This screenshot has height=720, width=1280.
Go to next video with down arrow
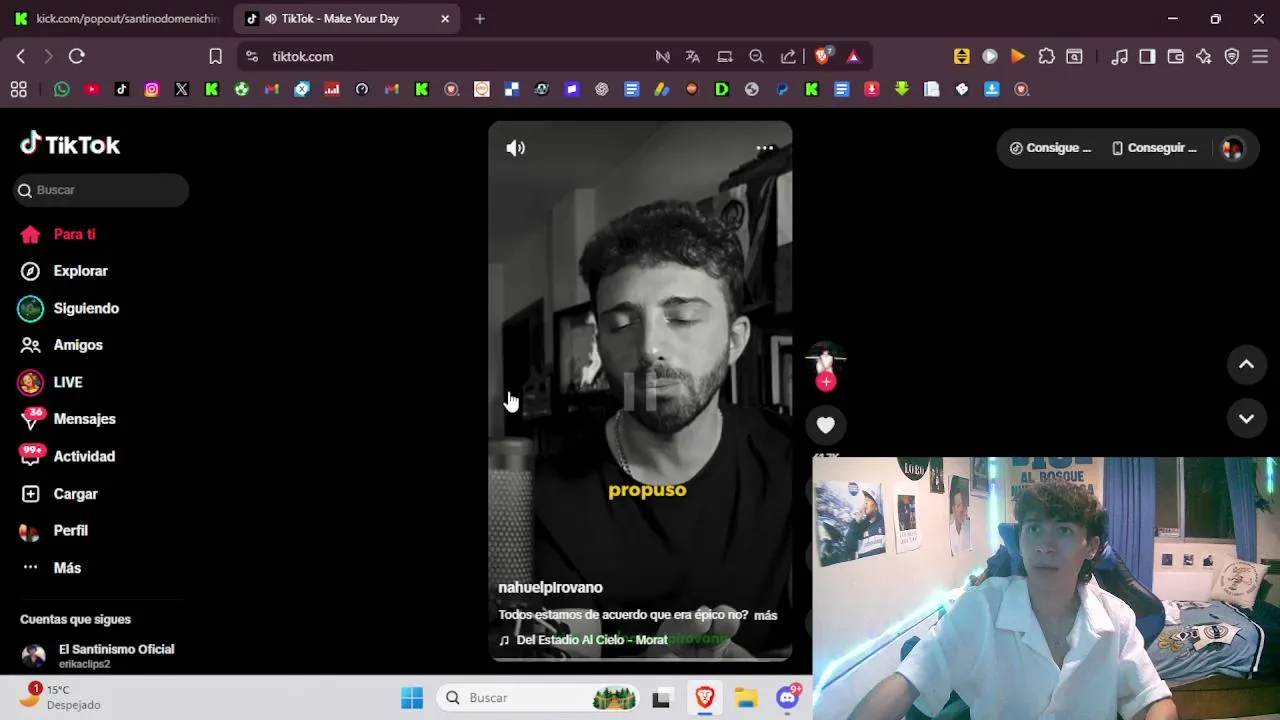pos(1246,419)
